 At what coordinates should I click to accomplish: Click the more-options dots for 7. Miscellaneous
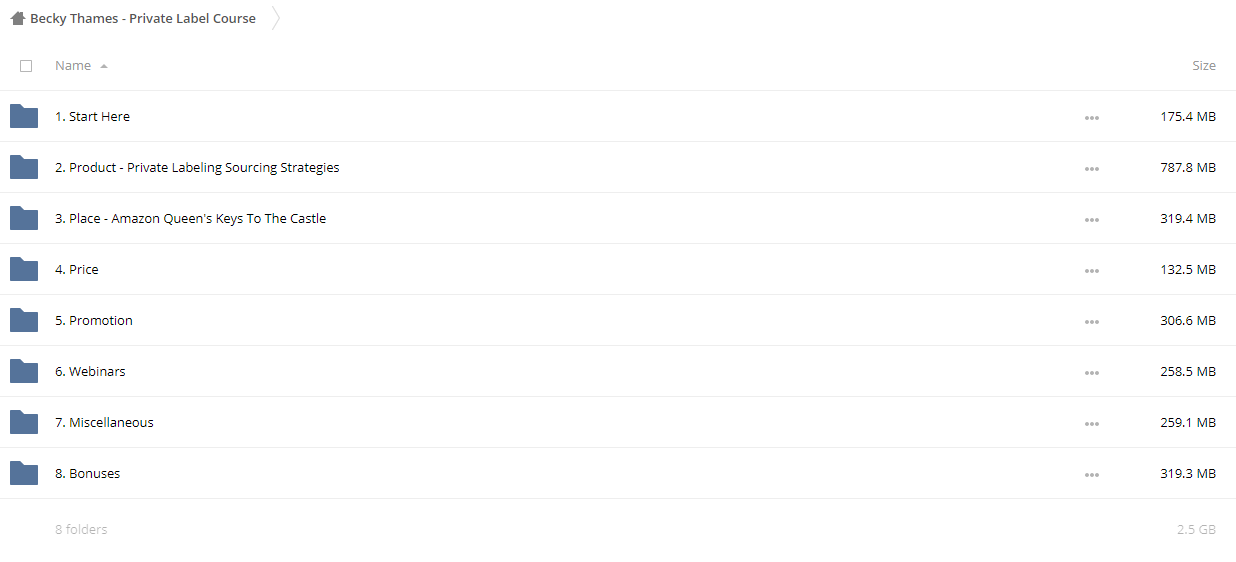(x=1091, y=424)
